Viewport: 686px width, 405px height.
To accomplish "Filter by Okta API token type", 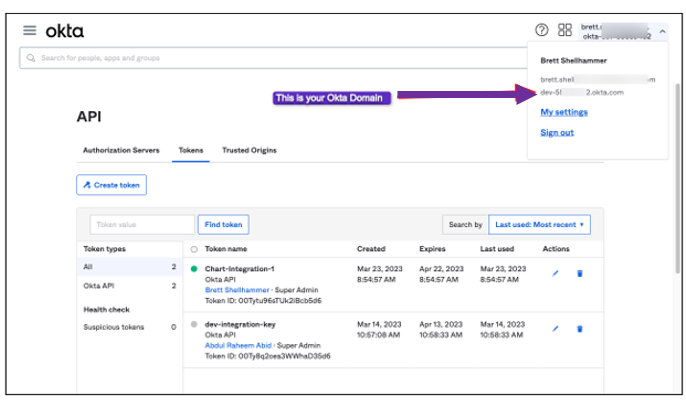I will 130,286.
